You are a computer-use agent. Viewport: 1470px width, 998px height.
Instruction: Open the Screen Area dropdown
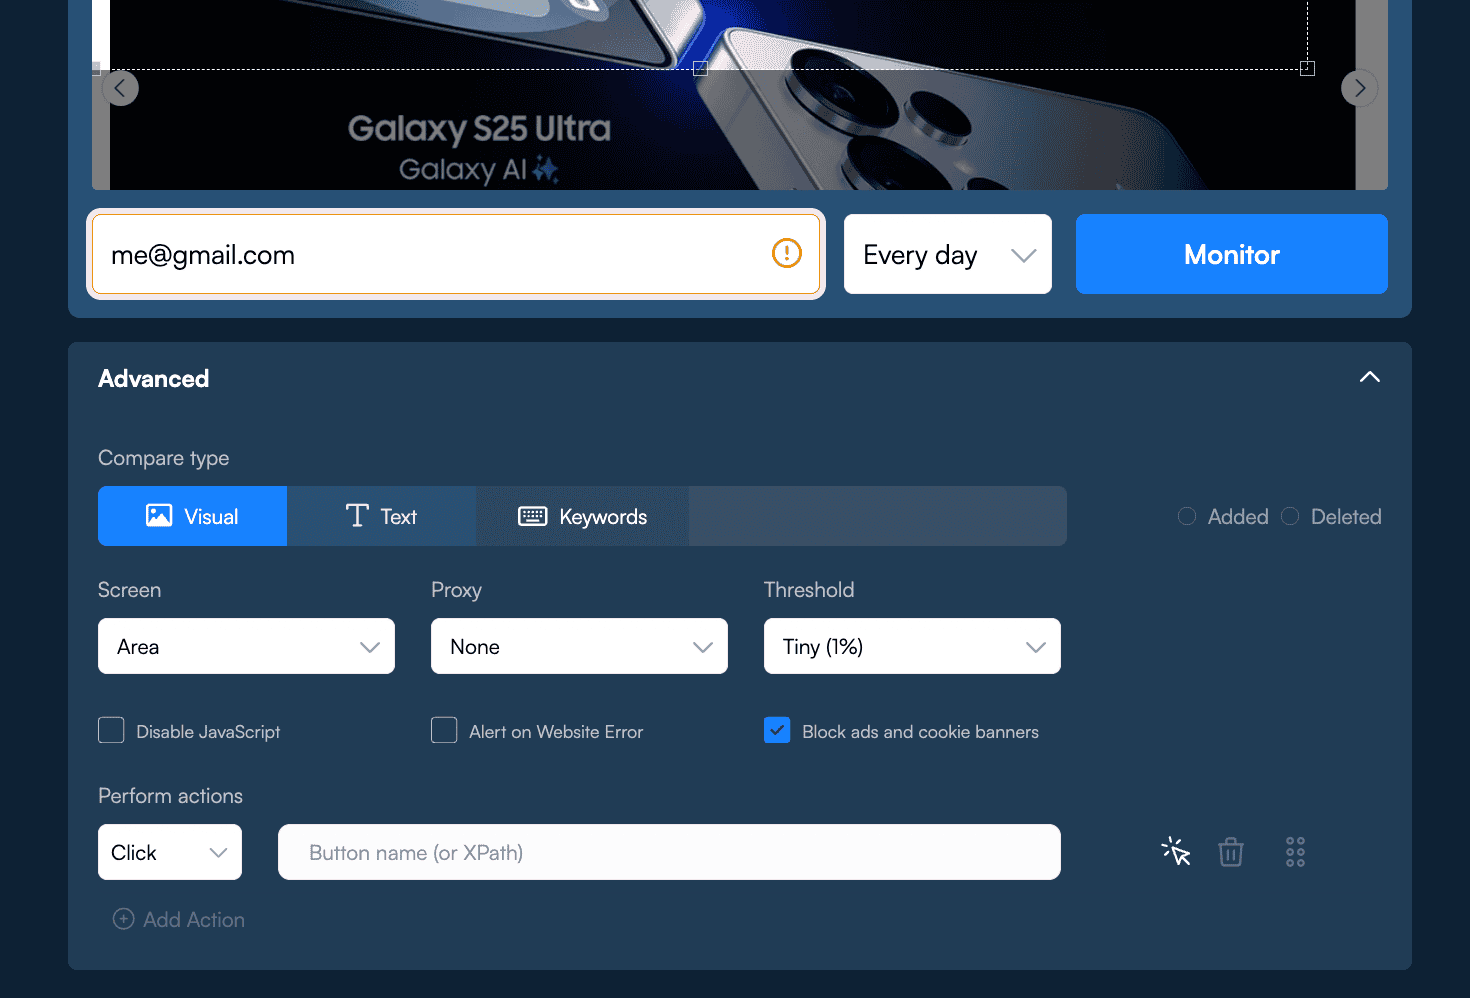(246, 646)
